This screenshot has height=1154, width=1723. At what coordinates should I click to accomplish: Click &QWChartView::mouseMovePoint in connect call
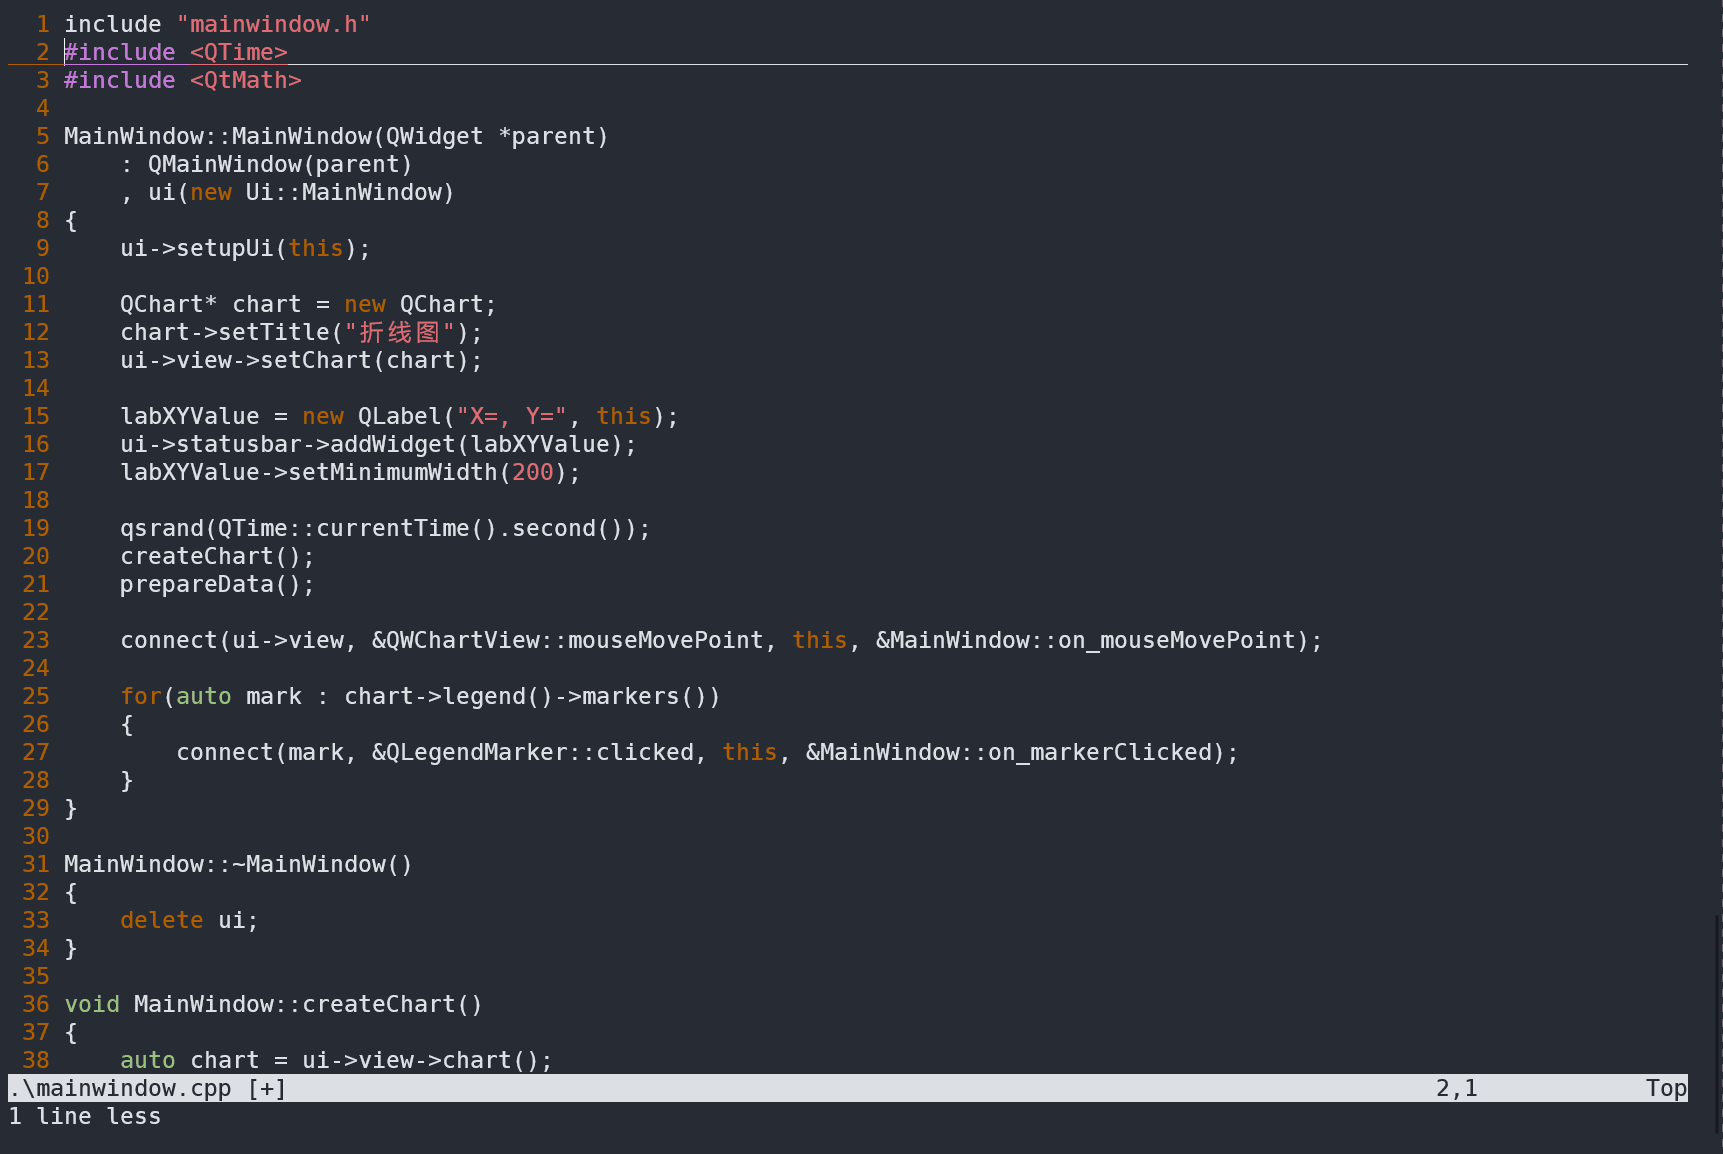(x=567, y=640)
